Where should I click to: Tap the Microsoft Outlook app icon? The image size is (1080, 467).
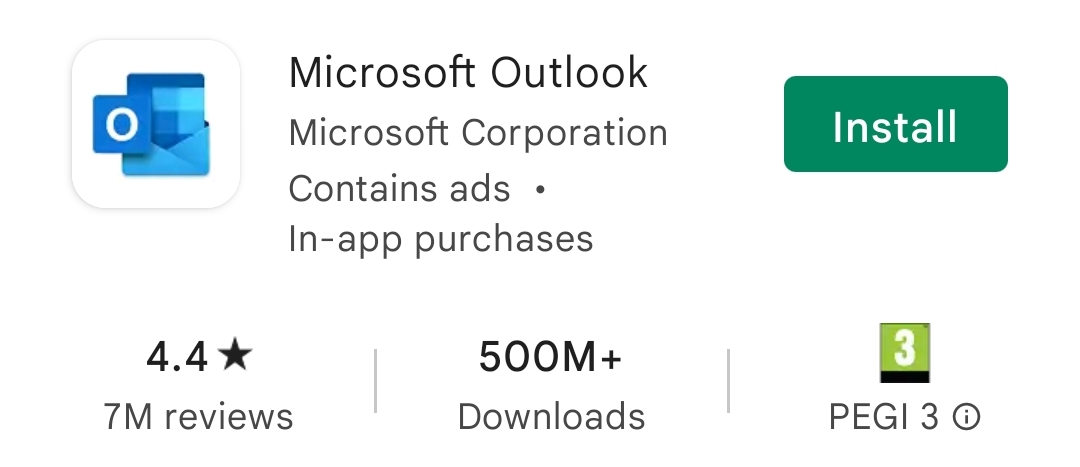pos(156,124)
